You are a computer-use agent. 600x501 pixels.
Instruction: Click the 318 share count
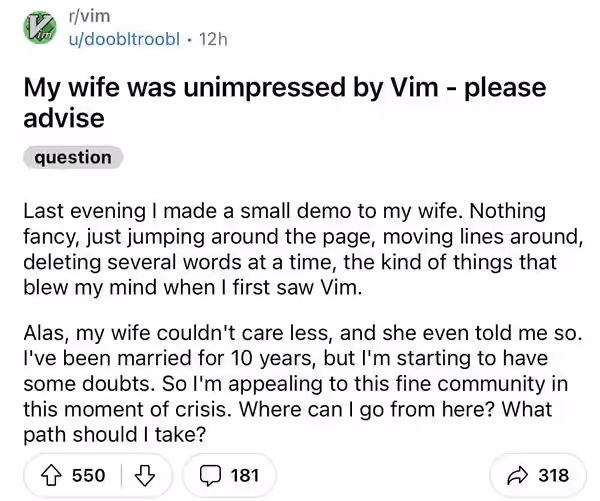554,475
